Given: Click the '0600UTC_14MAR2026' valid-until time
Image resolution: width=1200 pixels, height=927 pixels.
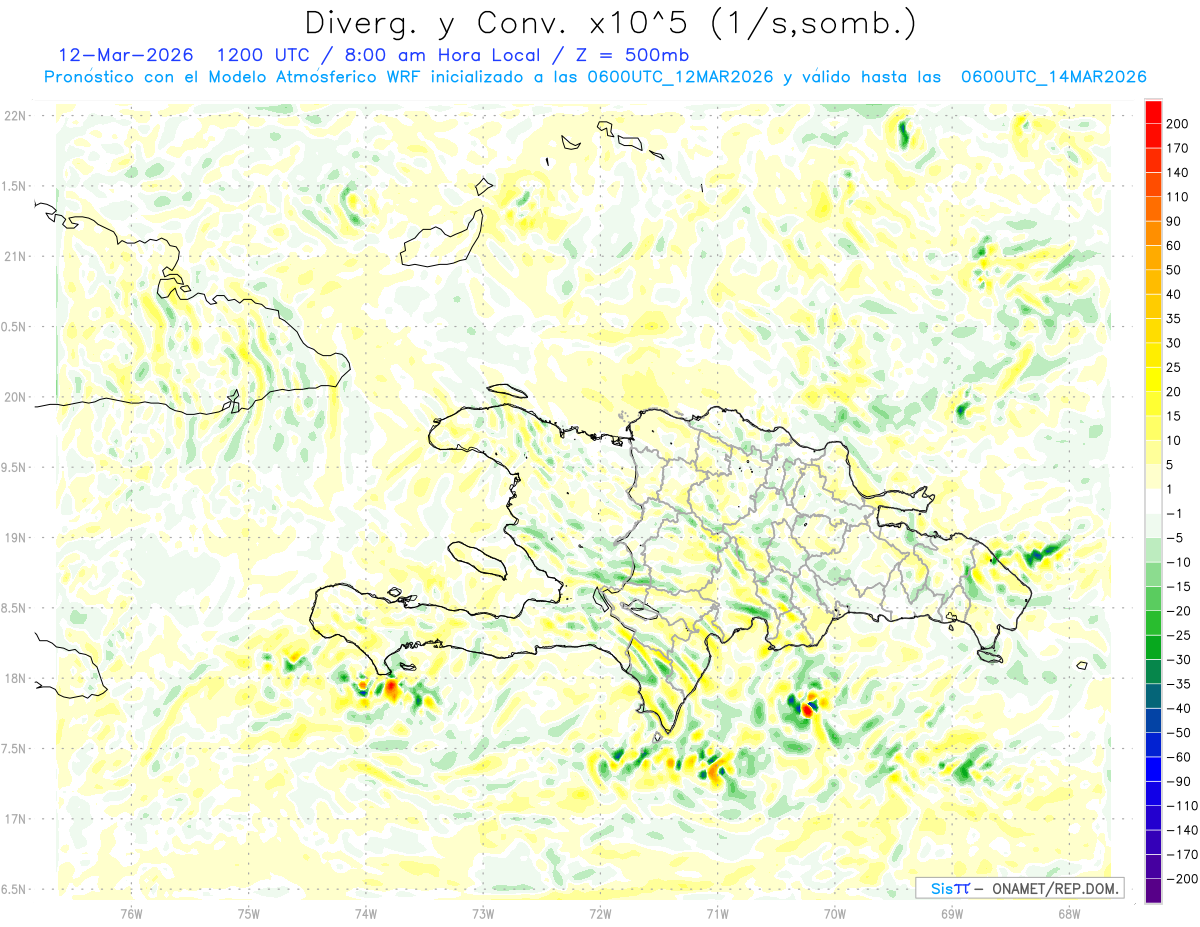Looking at the screenshot, I should pyautogui.click(x=1053, y=77).
